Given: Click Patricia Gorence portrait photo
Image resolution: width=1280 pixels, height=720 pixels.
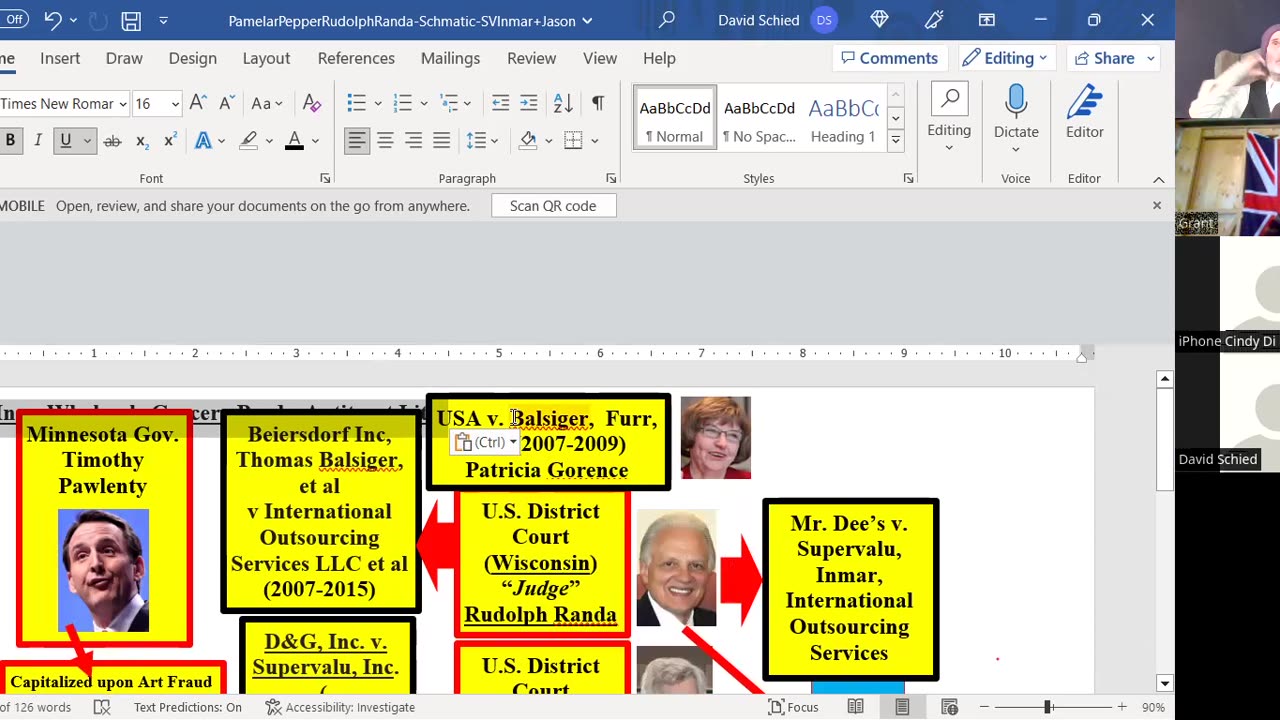Looking at the screenshot, I should 715,437.
